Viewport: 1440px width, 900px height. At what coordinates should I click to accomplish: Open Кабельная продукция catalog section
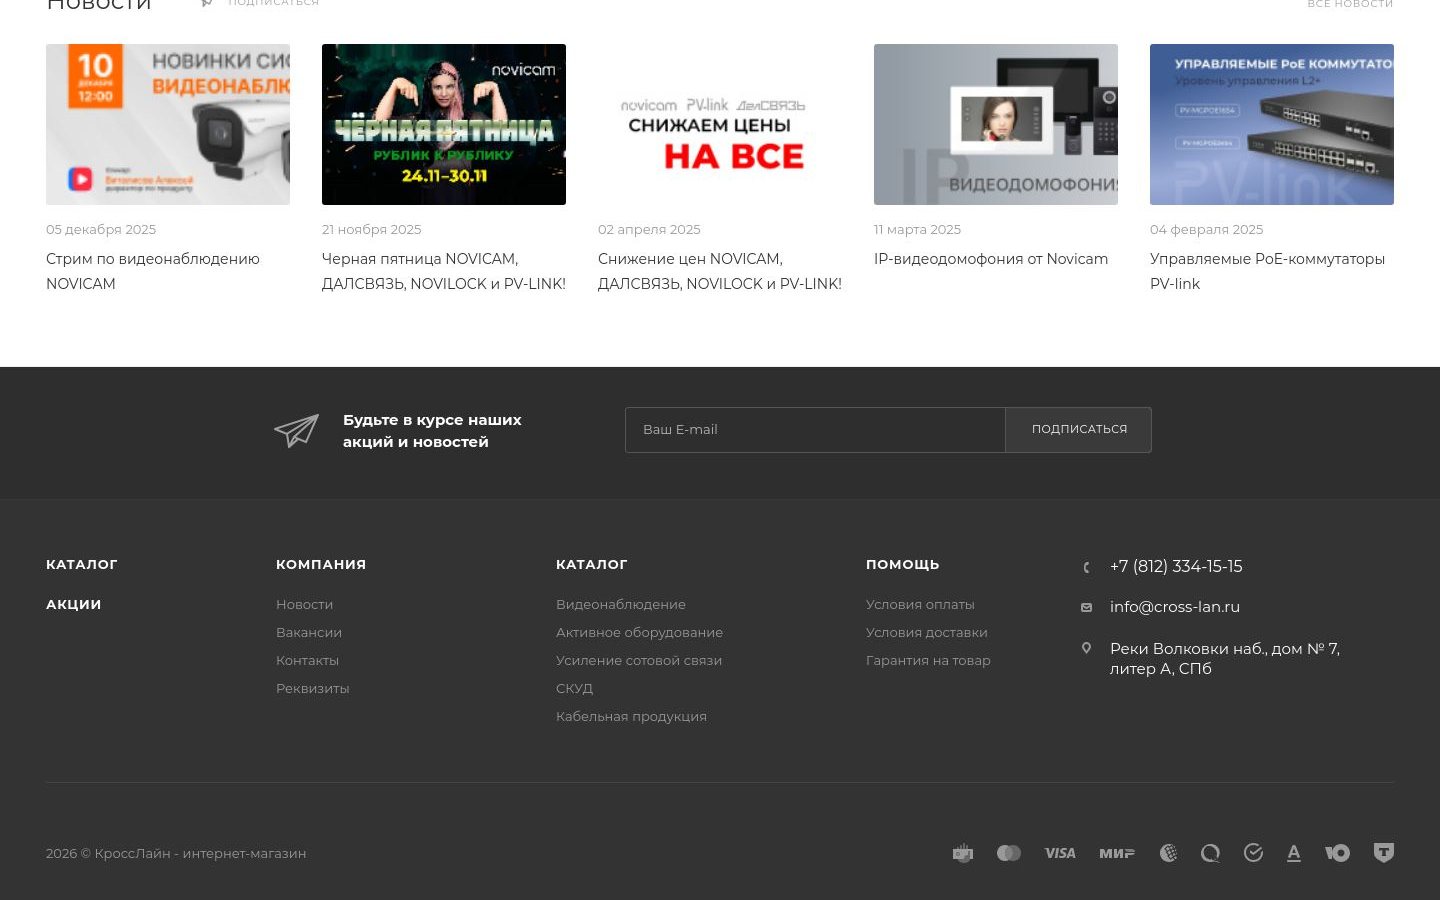(x=632, y=716)
